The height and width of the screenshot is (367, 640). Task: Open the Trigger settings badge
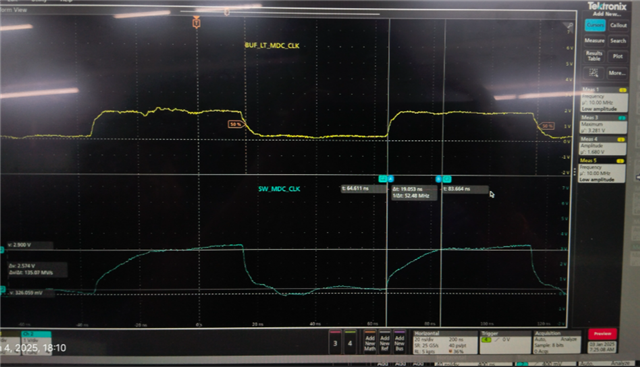click(x=505, y=342)
